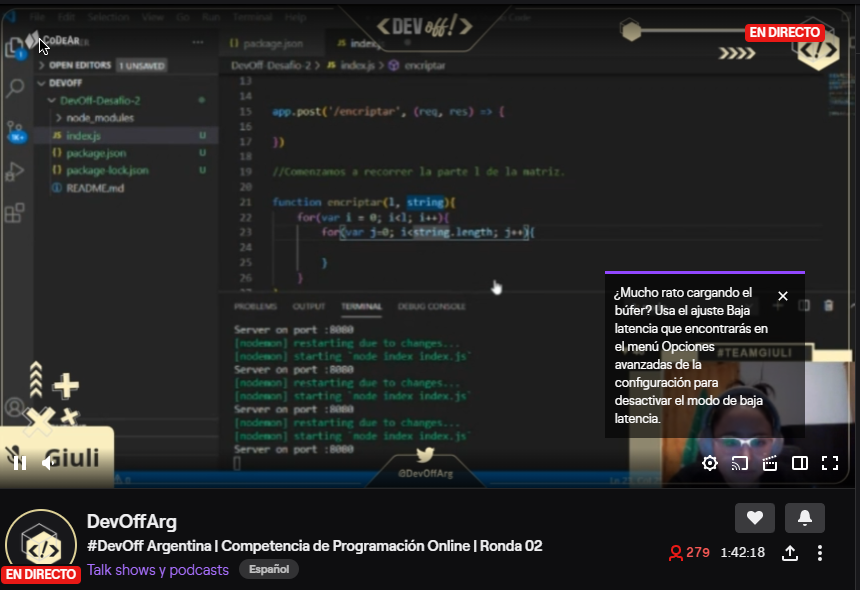Open README.md in file tree

click(95, 188)
